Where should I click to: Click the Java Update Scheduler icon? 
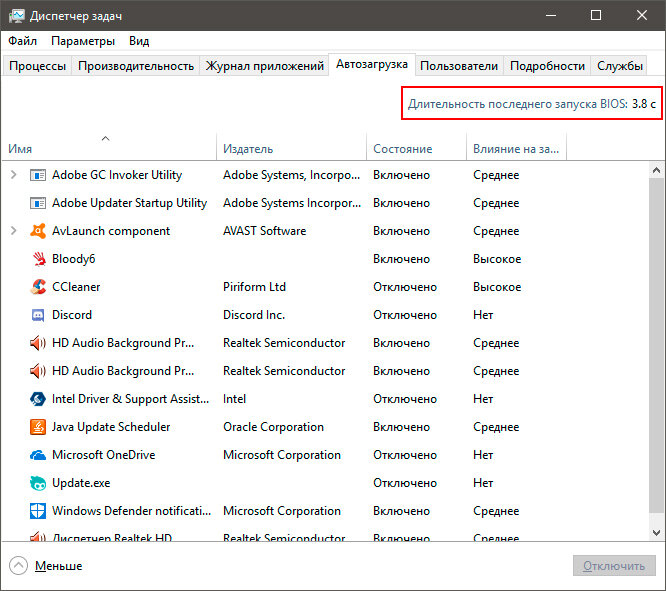38,427
